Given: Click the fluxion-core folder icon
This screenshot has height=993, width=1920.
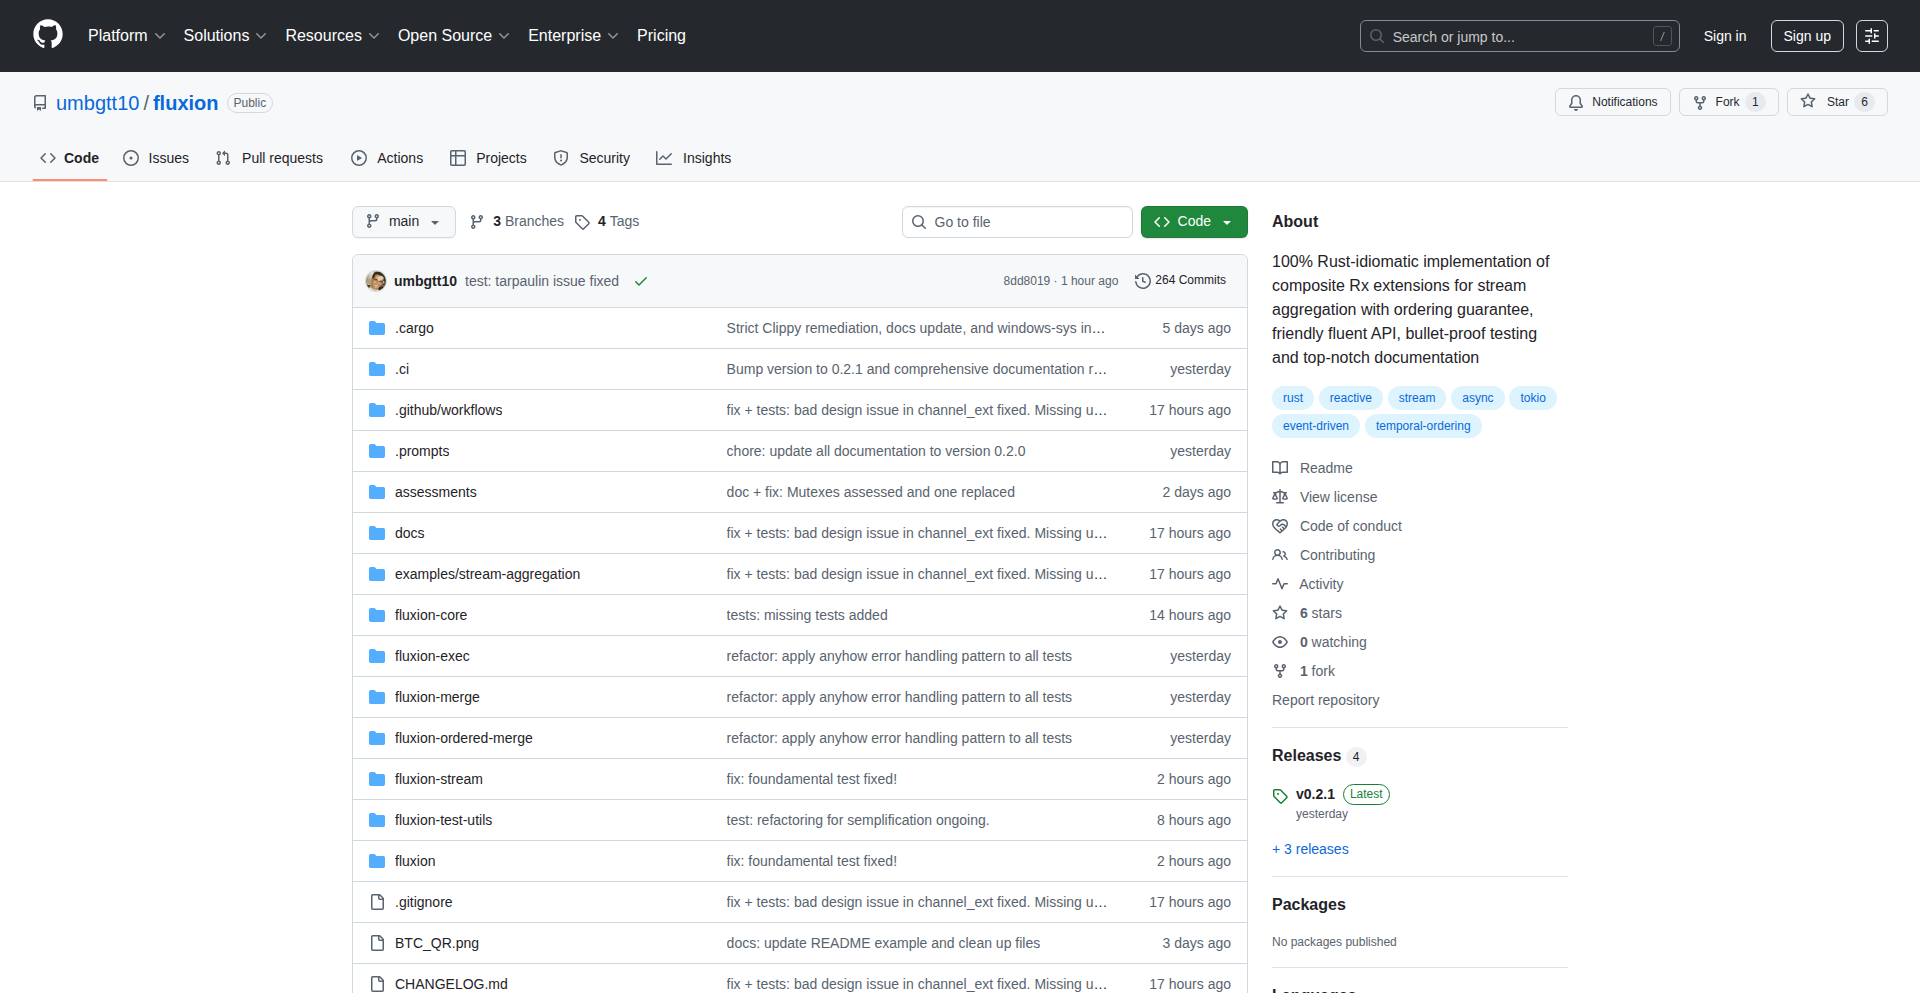Looking at the screenshot, I should tap(377, 615).
